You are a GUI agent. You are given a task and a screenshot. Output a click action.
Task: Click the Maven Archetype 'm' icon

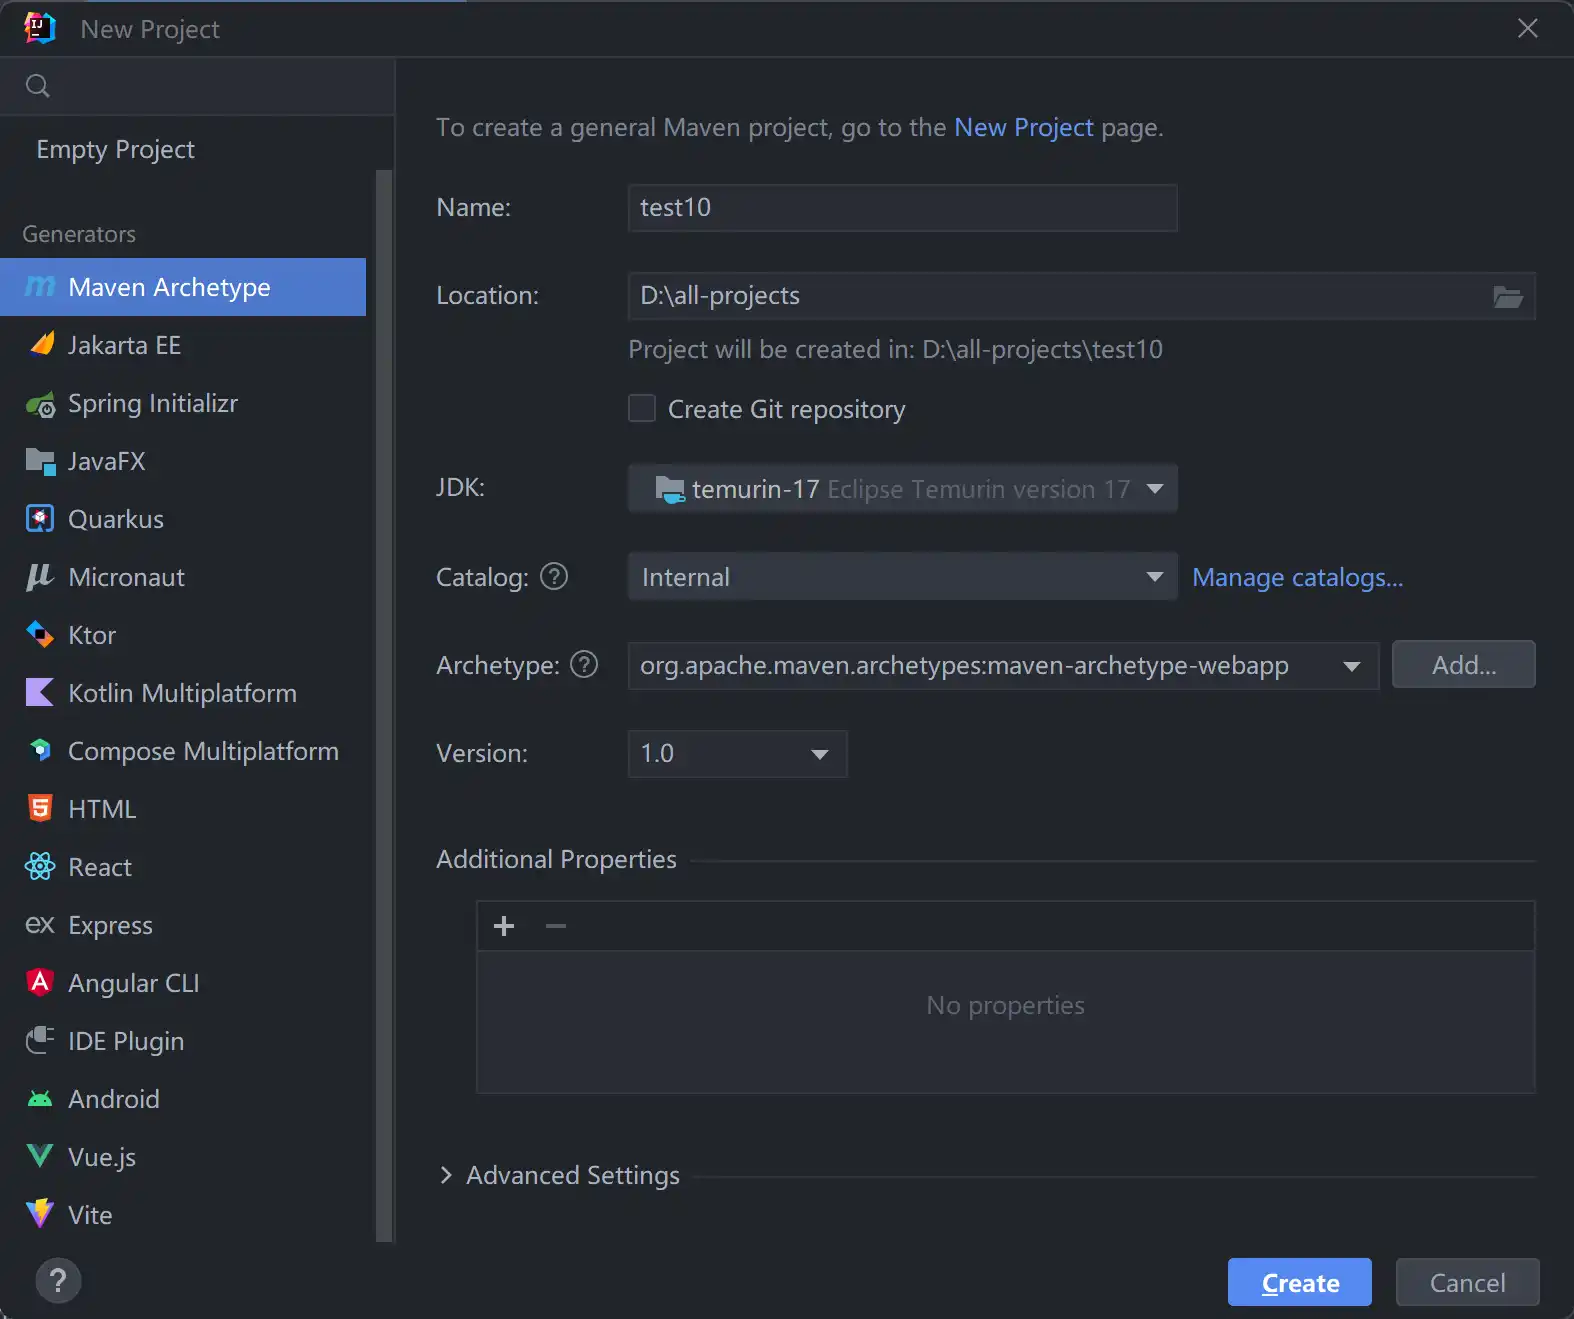click(40, 287)
